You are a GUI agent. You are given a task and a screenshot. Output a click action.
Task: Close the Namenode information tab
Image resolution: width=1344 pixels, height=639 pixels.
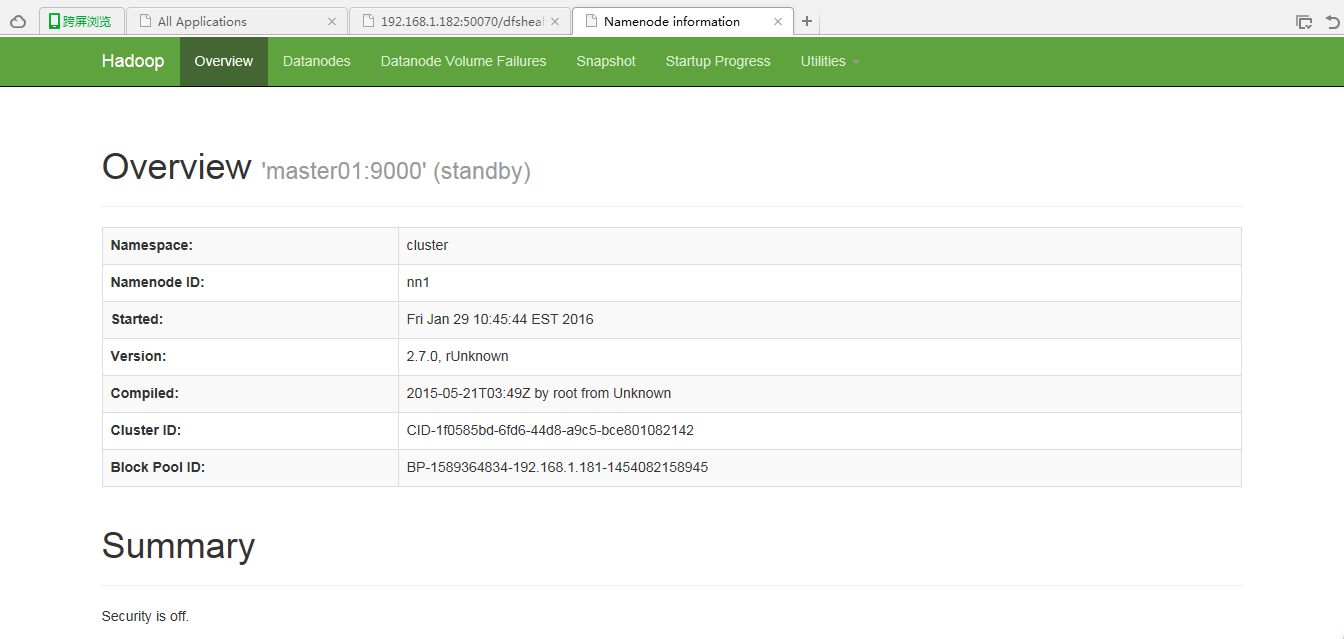coord(779,20)
